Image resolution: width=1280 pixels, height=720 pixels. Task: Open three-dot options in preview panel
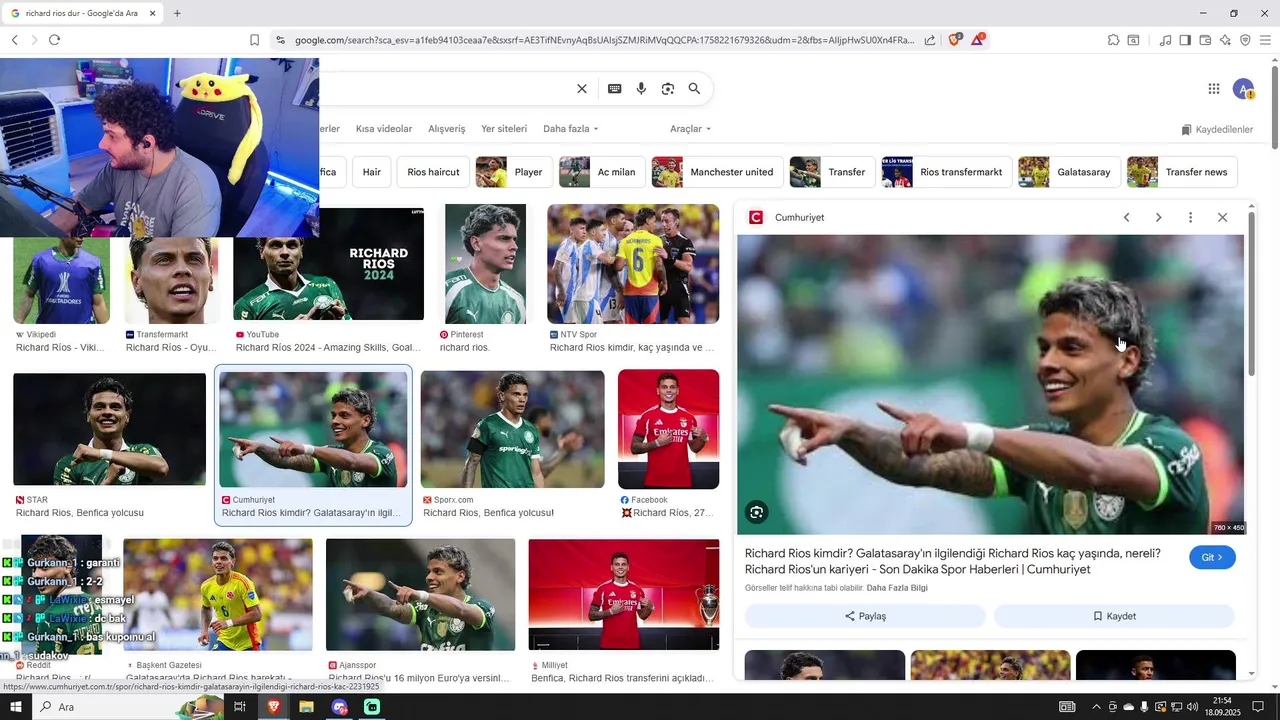[1190, 217]
